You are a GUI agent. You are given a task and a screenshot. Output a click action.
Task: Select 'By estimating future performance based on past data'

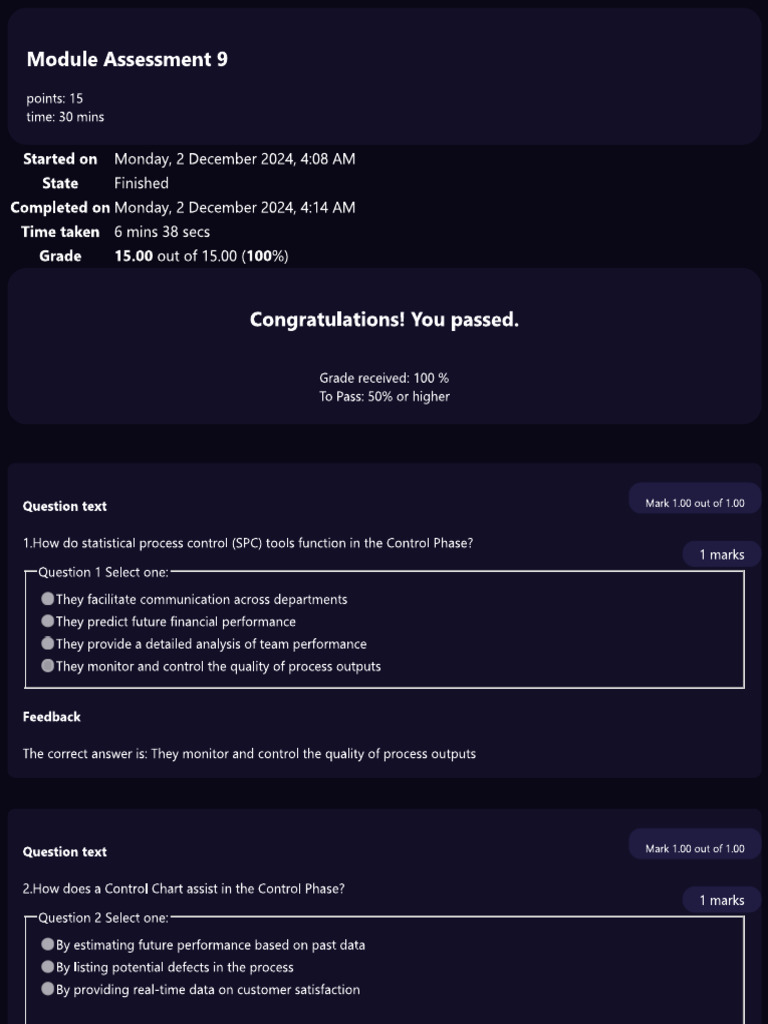coord(47,944)
